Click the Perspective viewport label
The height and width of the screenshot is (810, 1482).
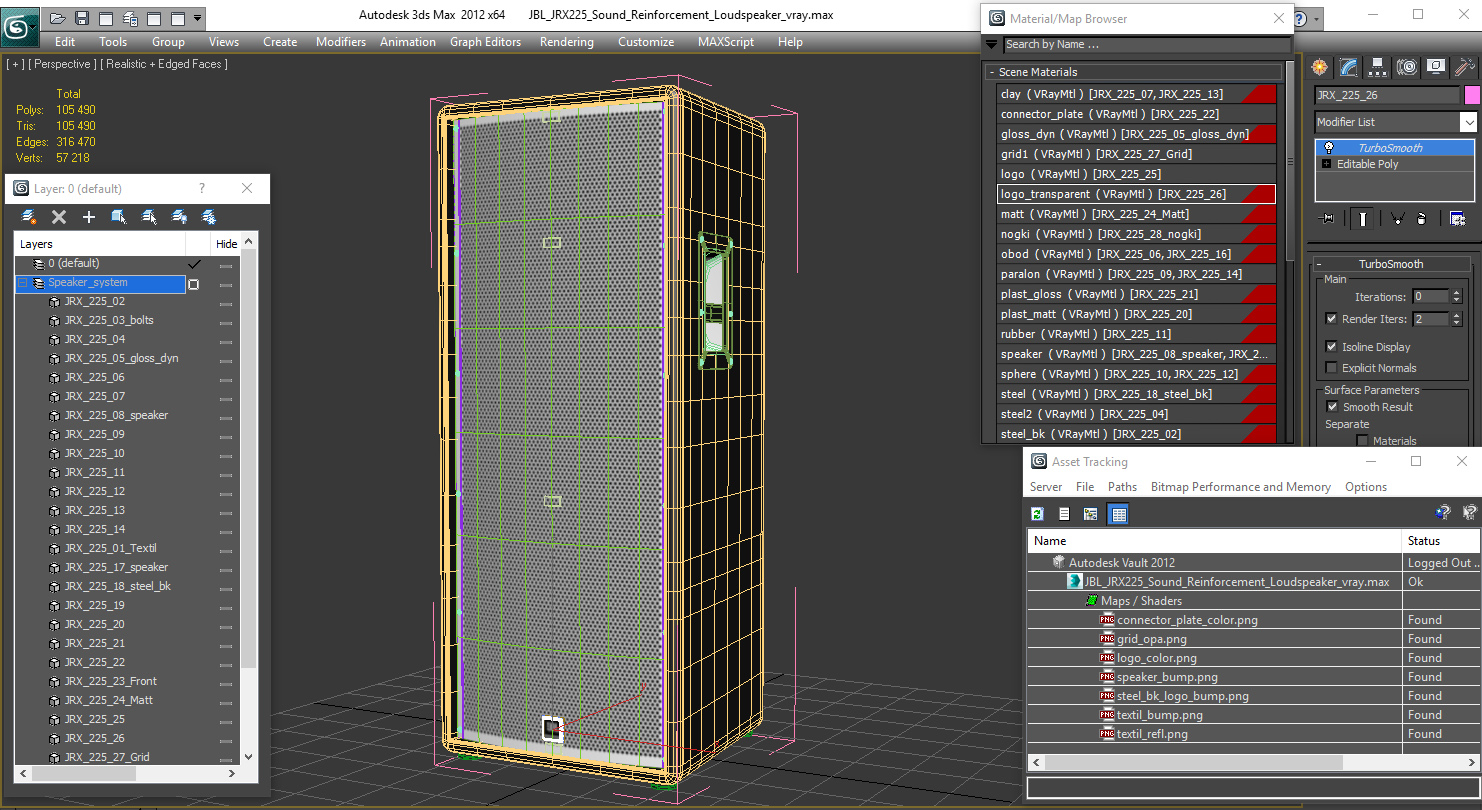pyautogui.click(x=64, y=64)
